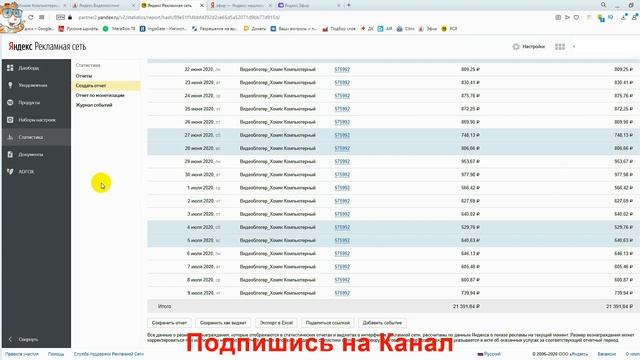The image size is (640, 360).
Task: Open Вакансии footer link
Action: (607, 354)
